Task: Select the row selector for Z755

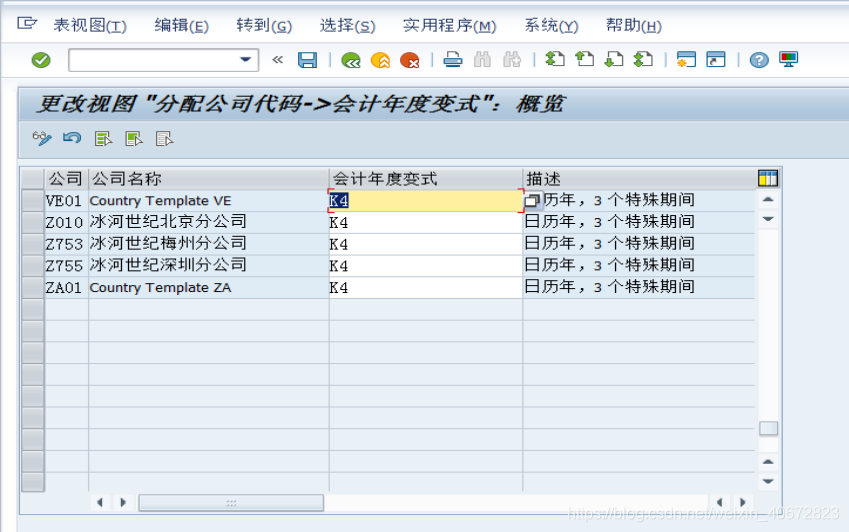Action: (x=32, y=265)
